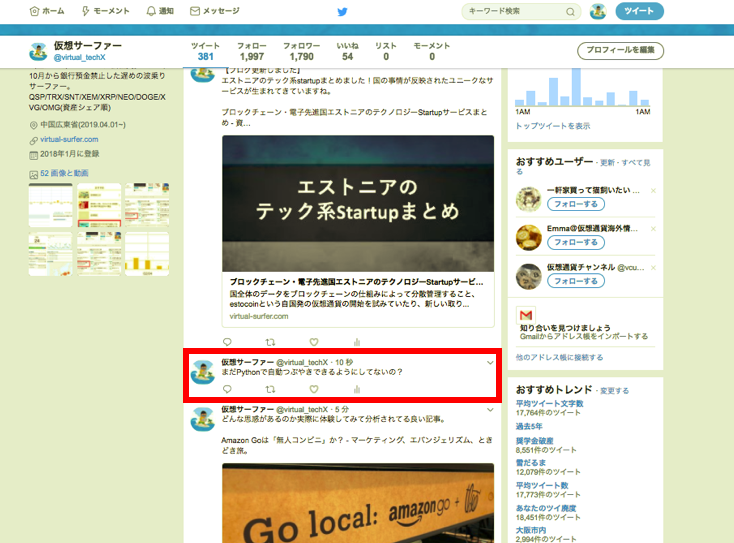
Task: Reply to the Estonia startup tweet
Action: 227,342
